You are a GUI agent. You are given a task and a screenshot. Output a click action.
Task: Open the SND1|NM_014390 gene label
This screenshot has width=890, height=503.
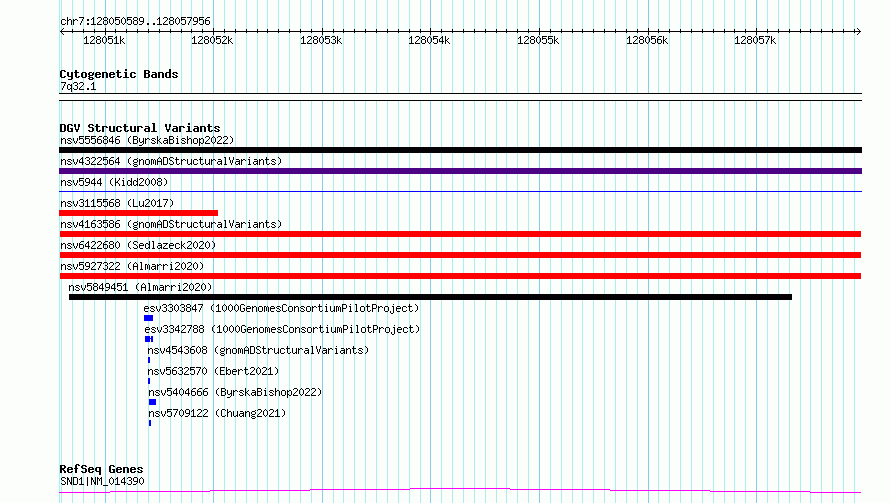click(102, 481)
